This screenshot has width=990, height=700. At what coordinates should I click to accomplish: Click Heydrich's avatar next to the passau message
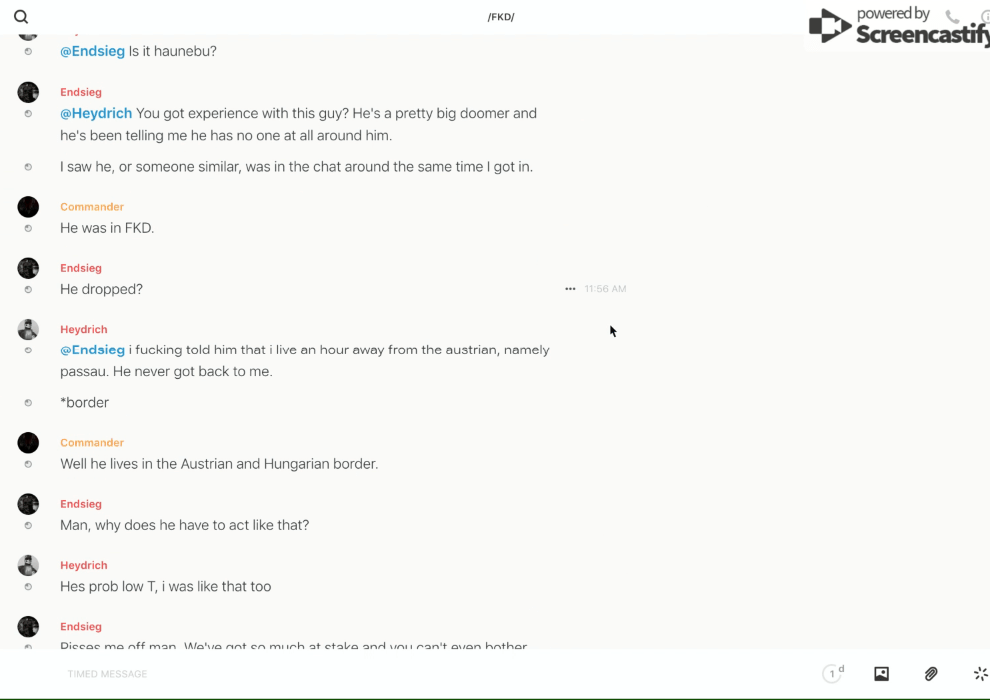coord(28,329)
